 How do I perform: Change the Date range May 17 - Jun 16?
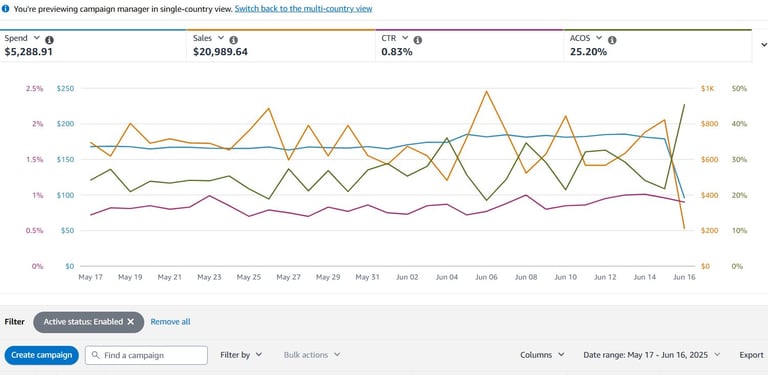tap(652, 355)
